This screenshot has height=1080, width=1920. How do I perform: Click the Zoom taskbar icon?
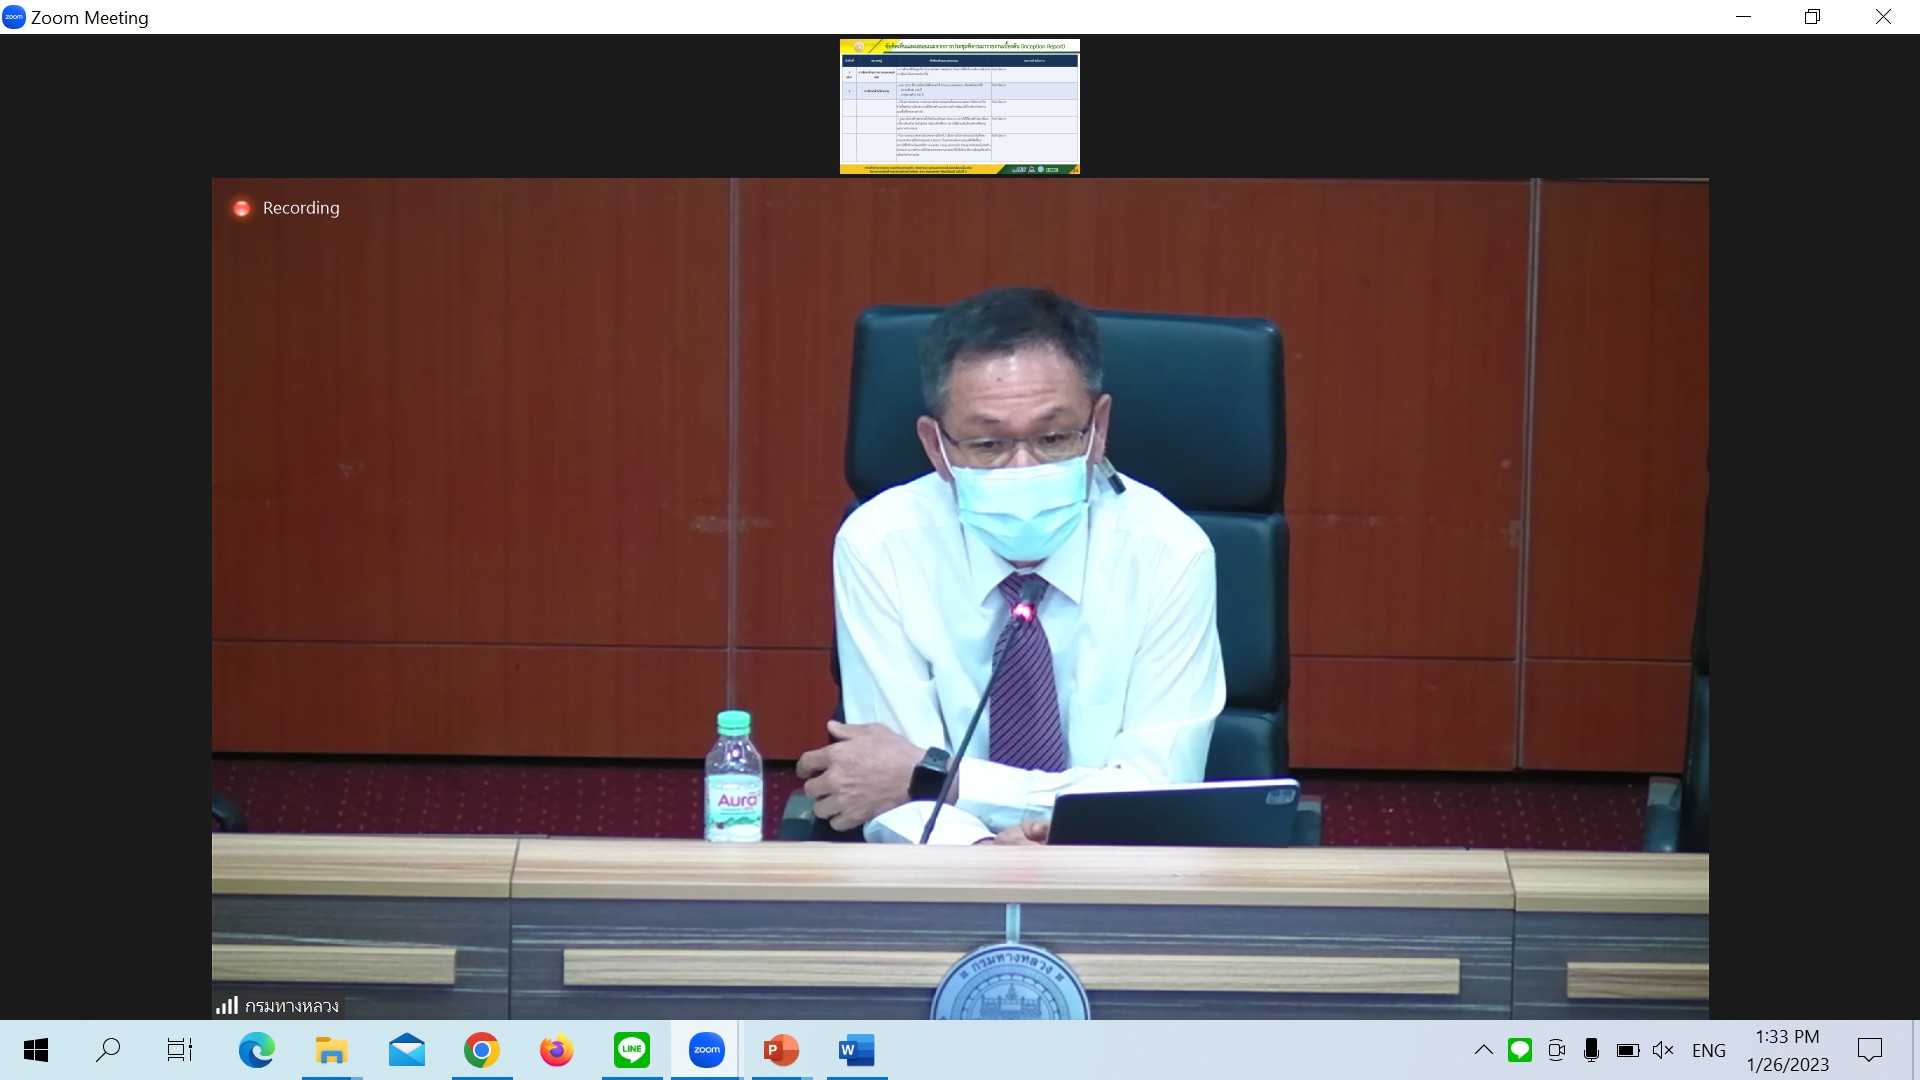pos(706,1050)
